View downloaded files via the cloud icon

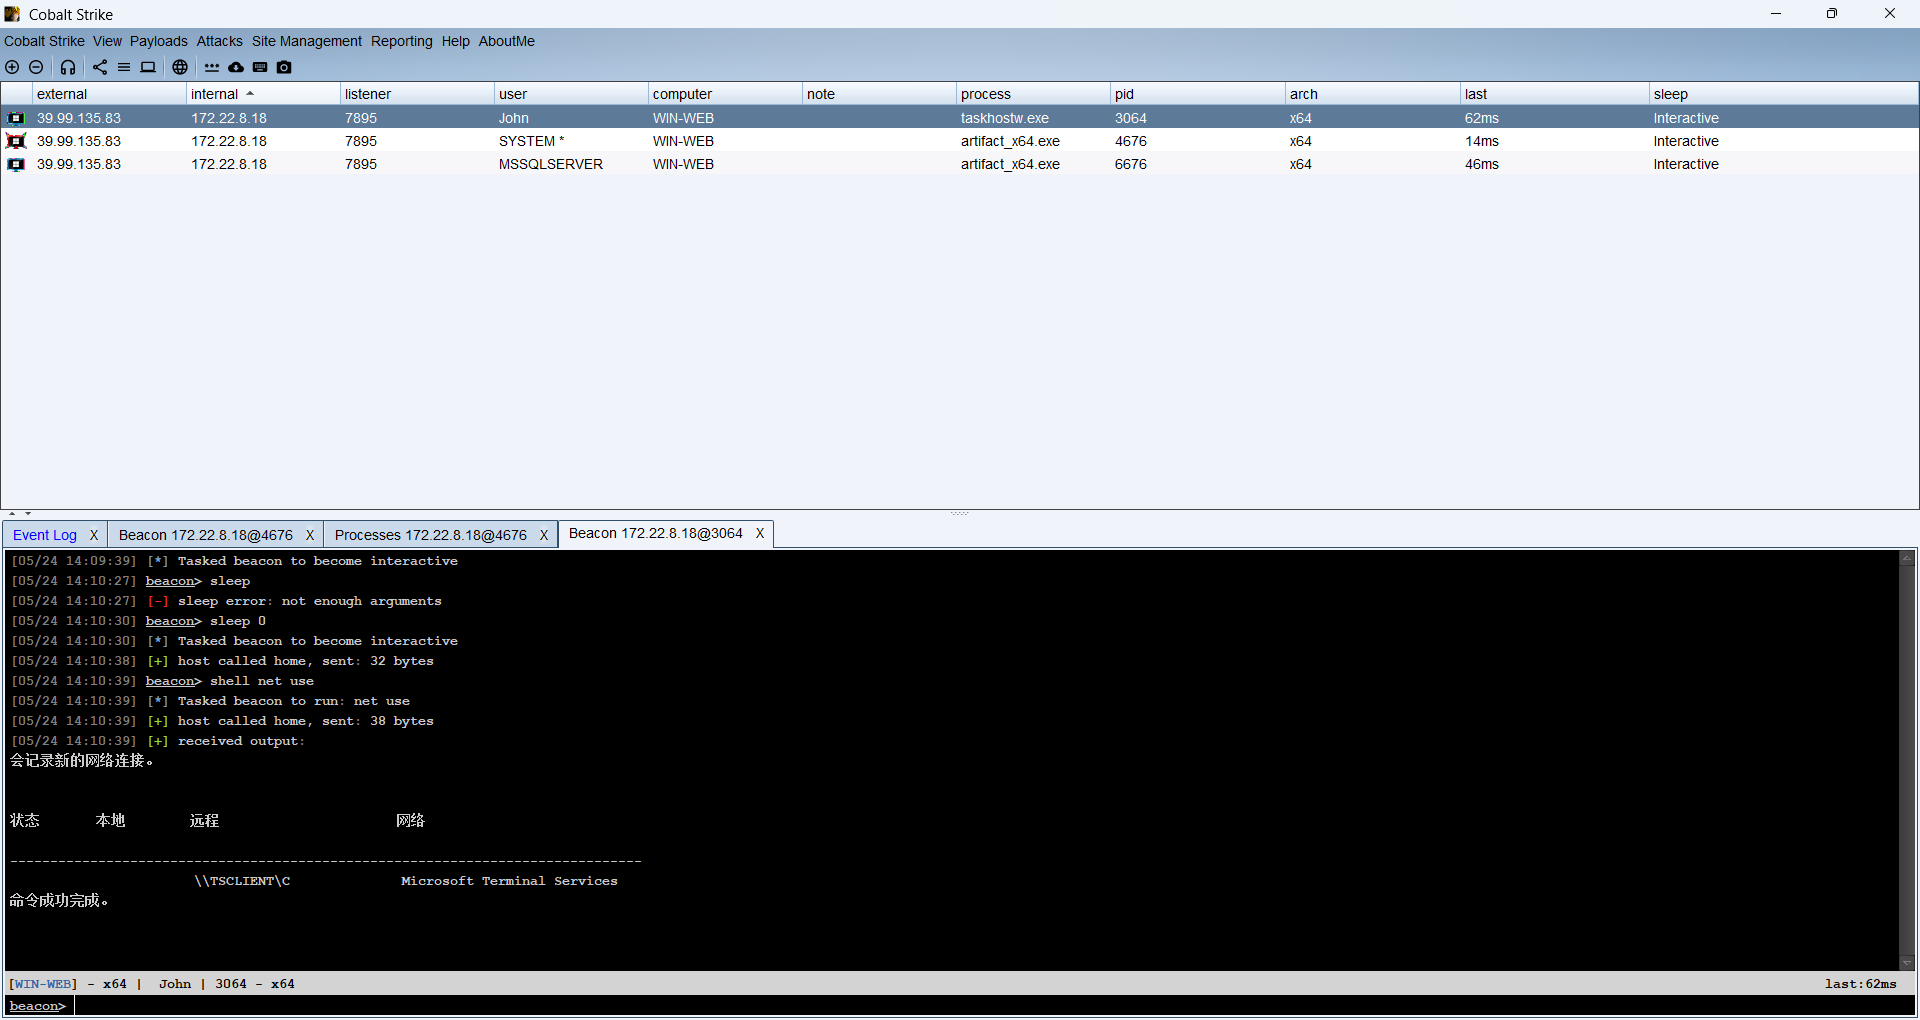(x=236, y=67)
